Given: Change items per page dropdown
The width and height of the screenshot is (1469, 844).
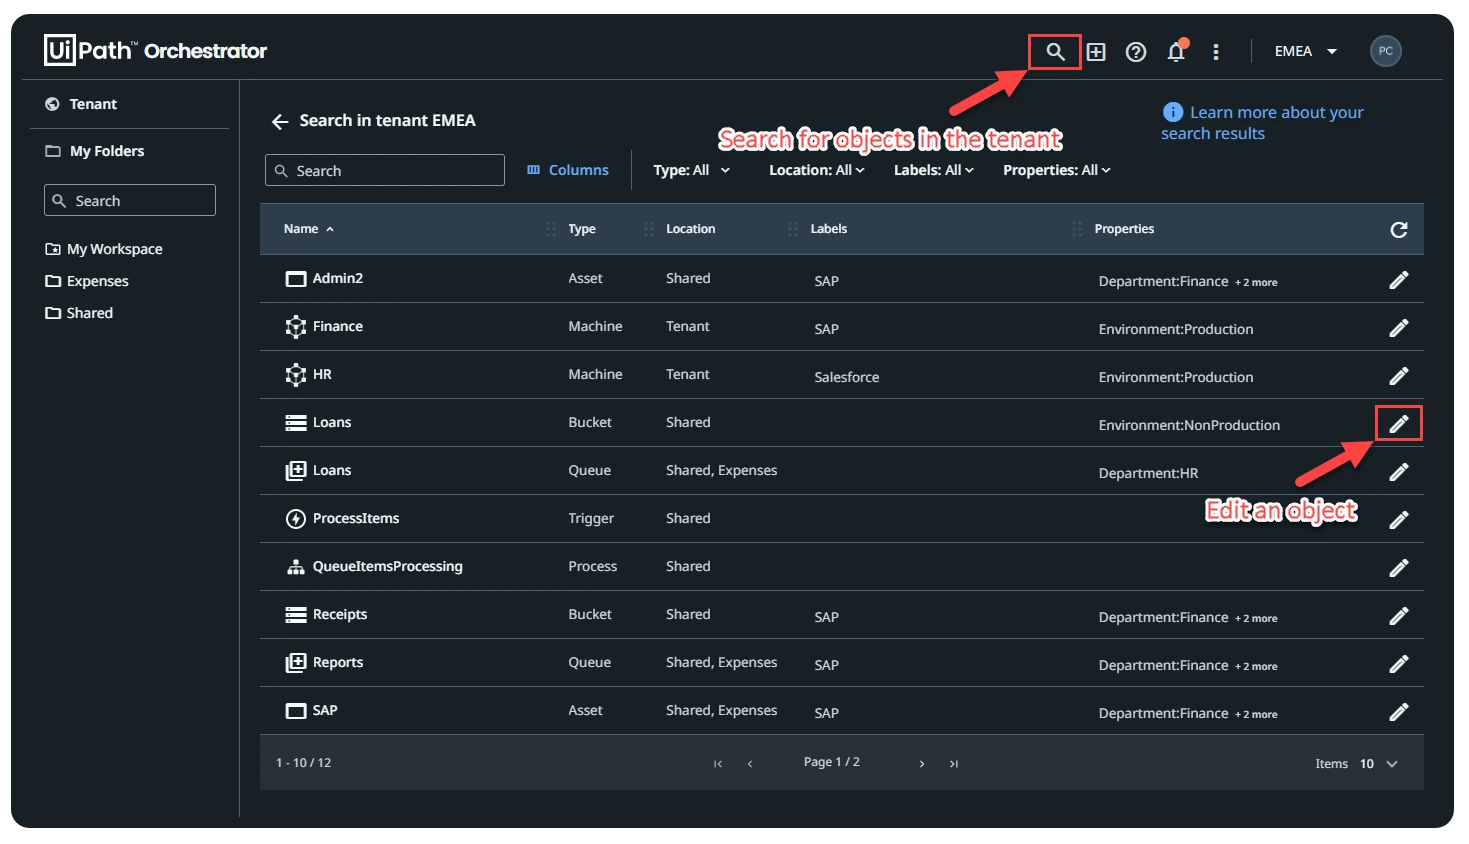Looking at the screenshot, I should tap(1379, 764).
